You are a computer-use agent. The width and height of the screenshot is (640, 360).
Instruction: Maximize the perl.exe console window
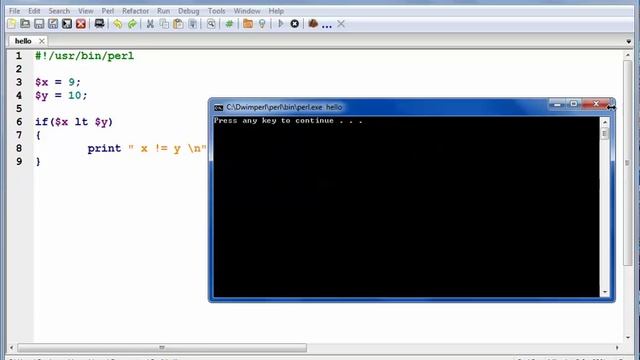pos(573,104)
